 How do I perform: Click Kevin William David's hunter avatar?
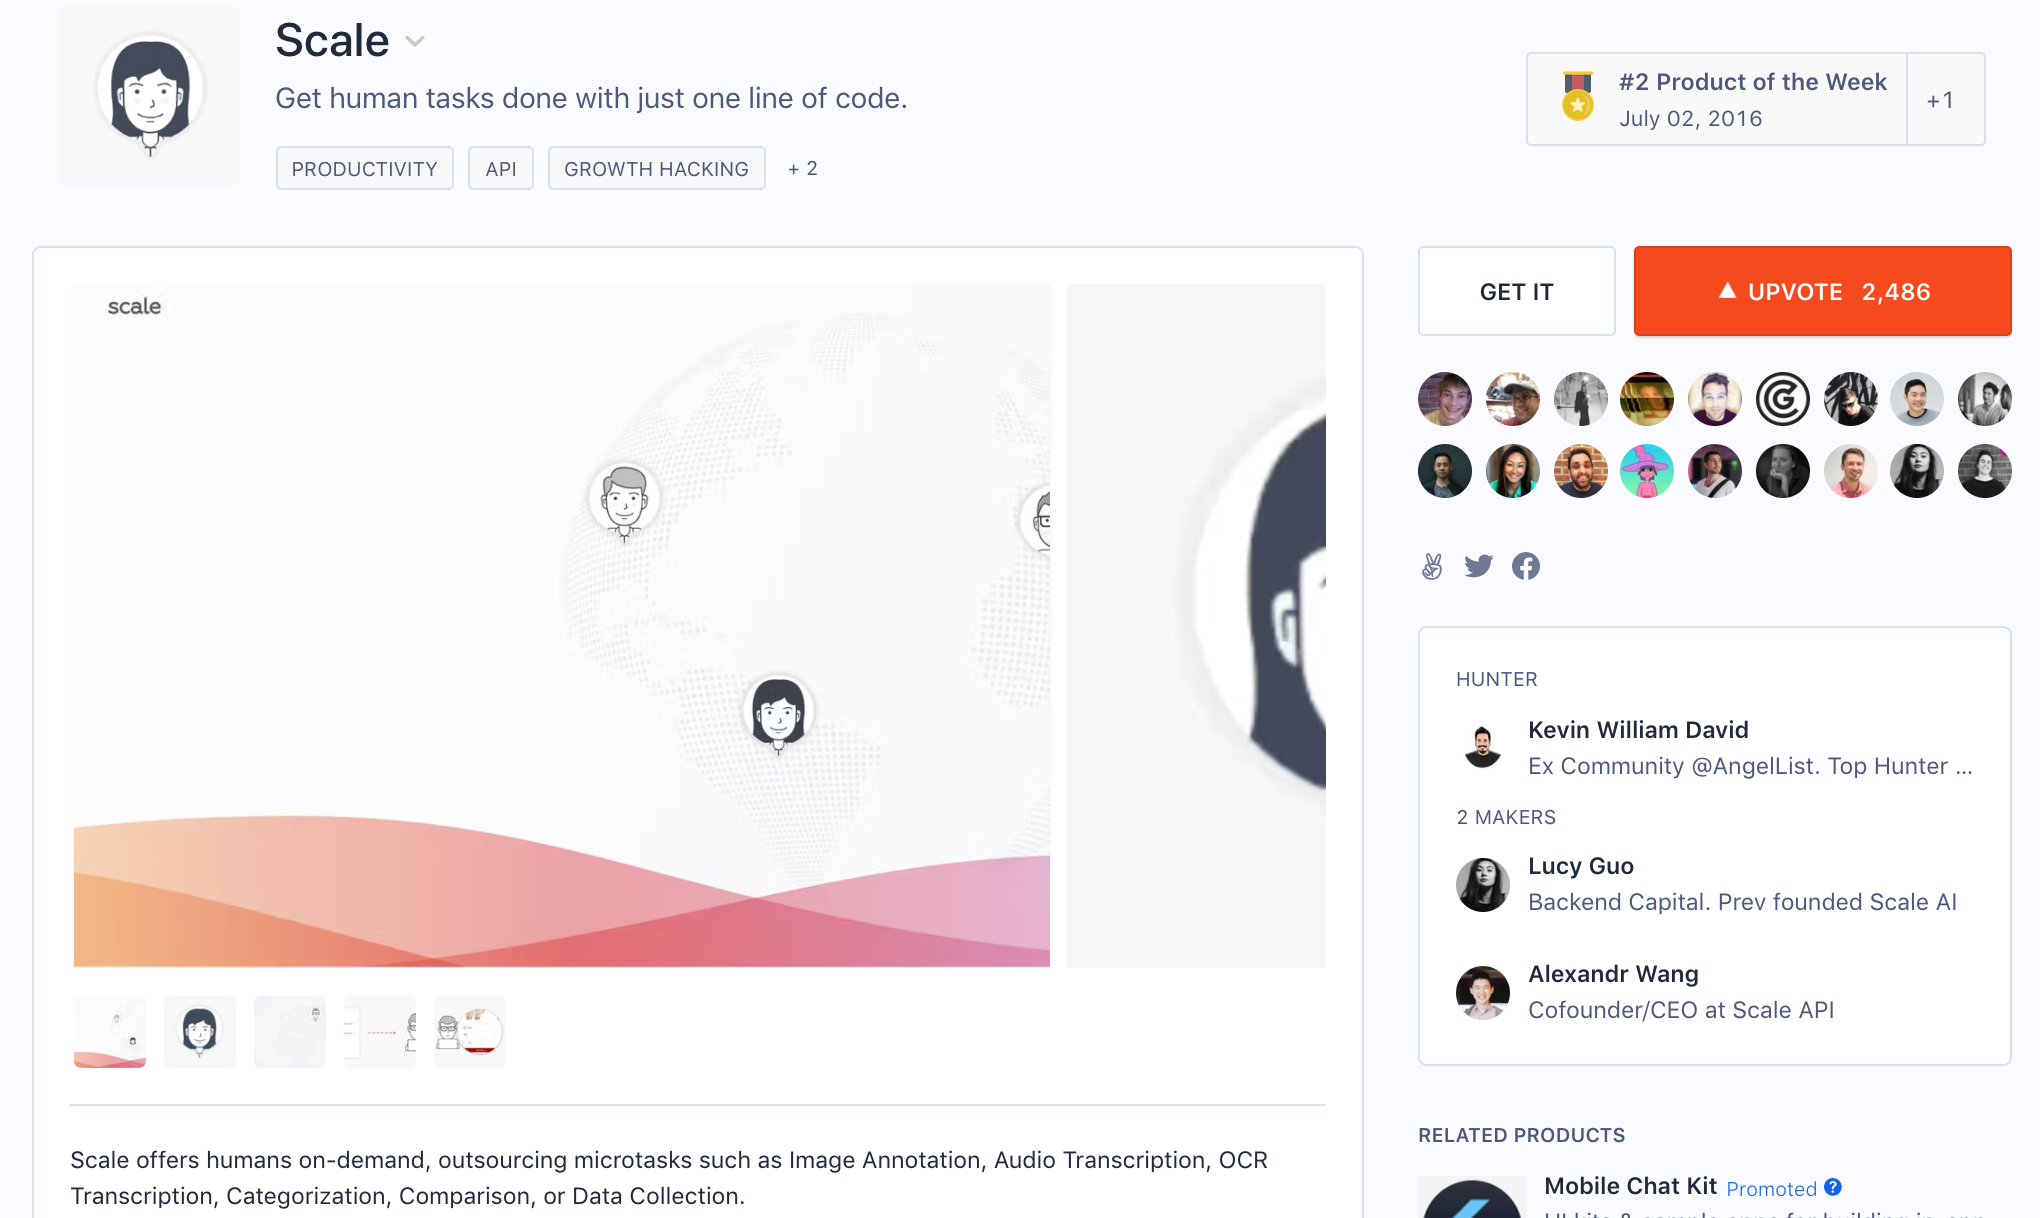pyautogui.click(x=1483, y=747)
